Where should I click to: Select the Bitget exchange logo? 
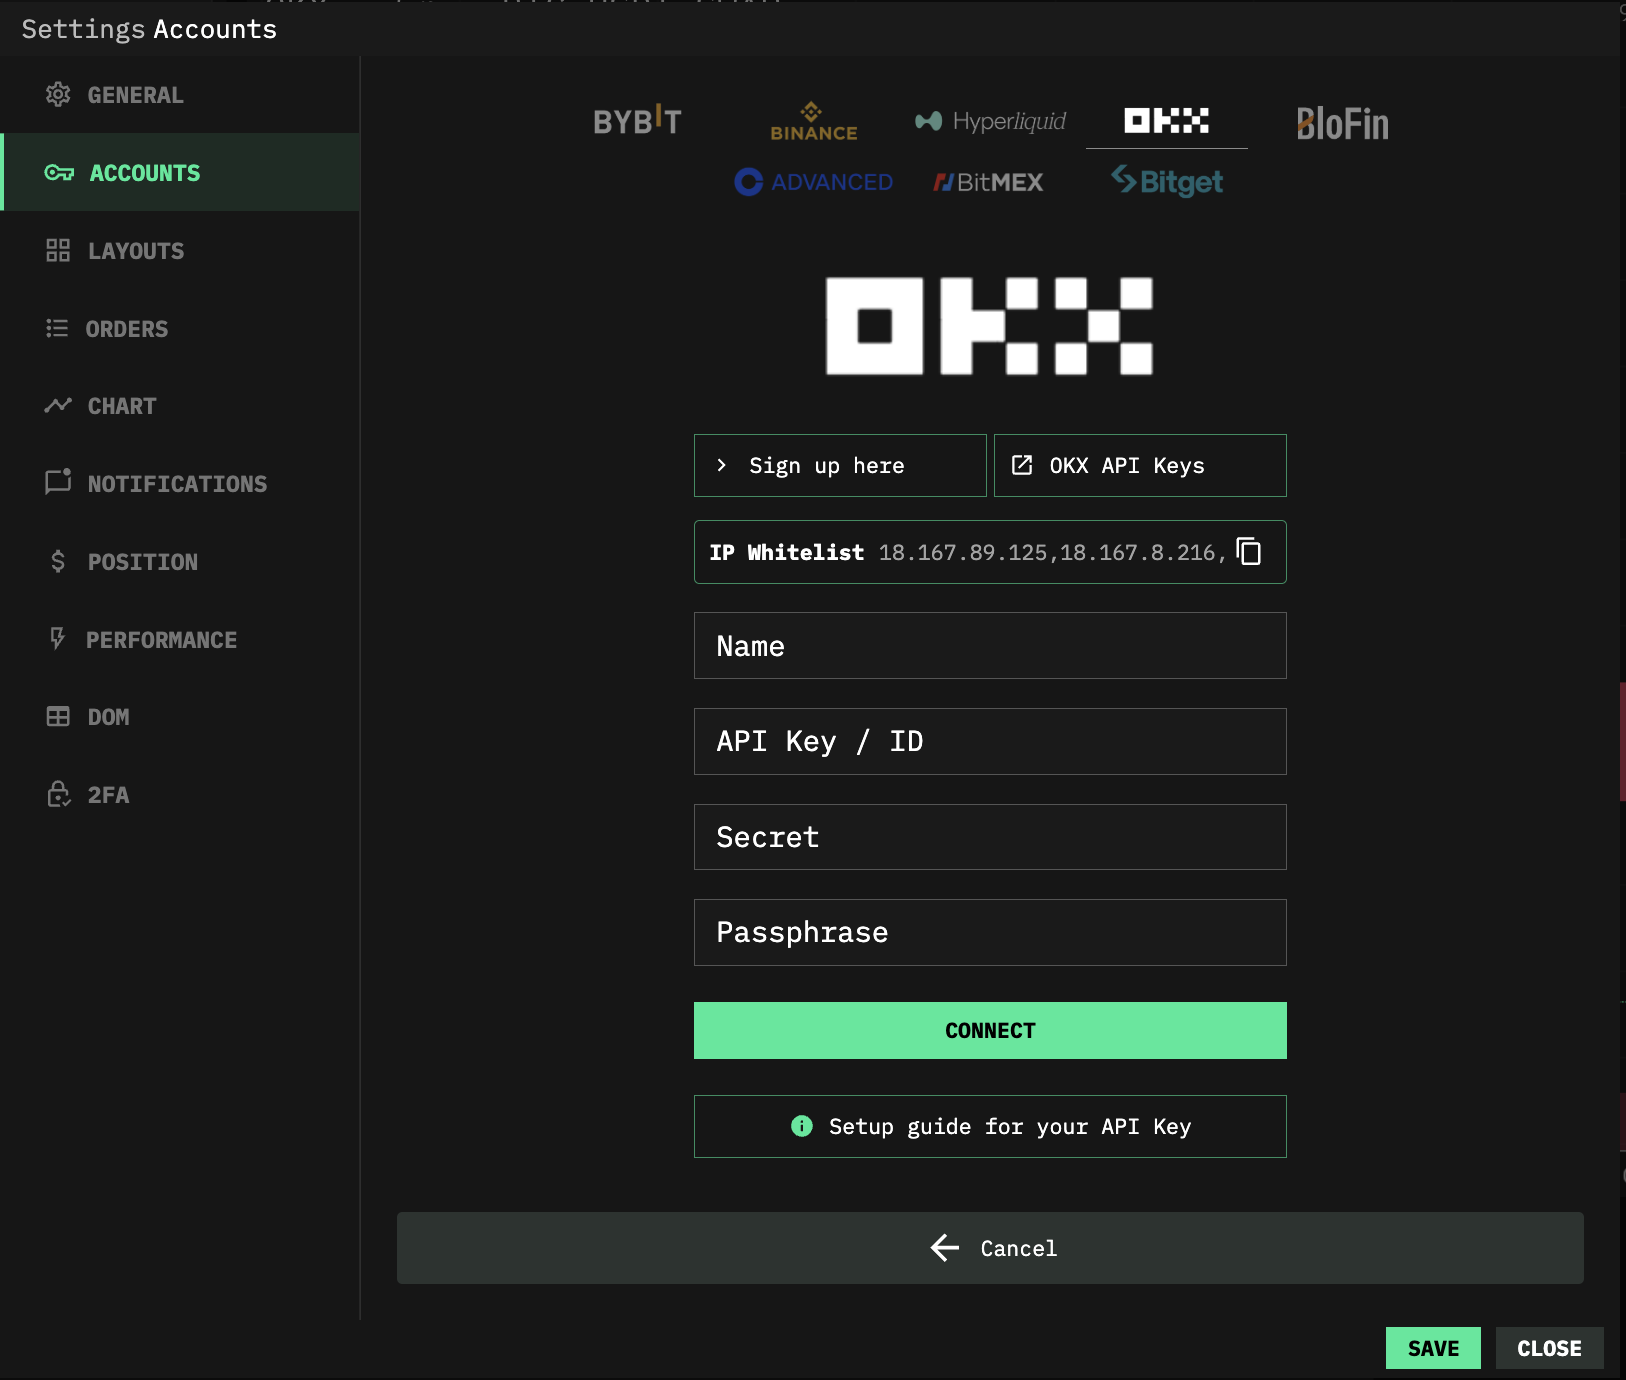click(x=1166, y=182)
